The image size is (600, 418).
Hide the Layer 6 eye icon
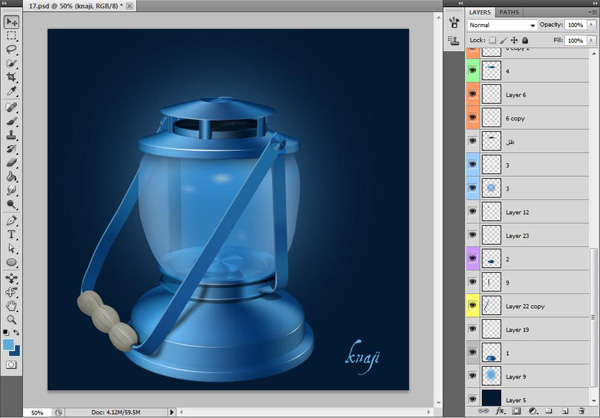[473, 94]
